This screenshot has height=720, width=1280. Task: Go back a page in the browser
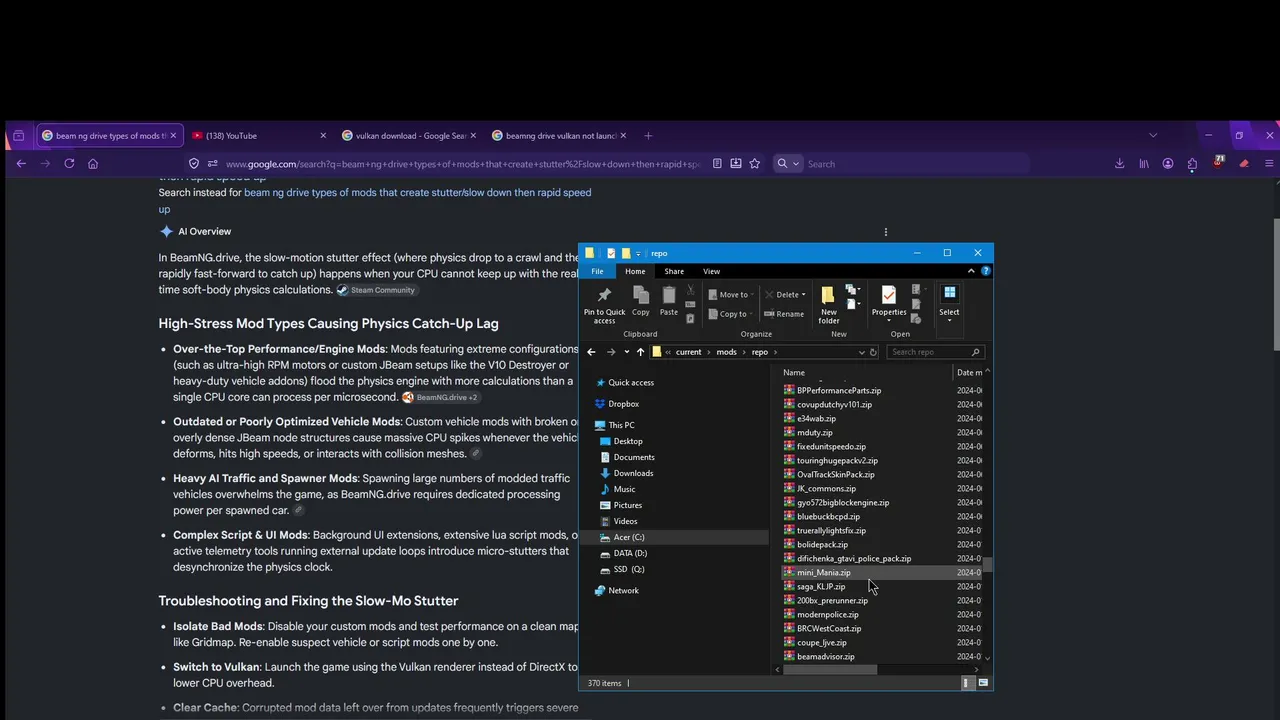coord(21,164)
